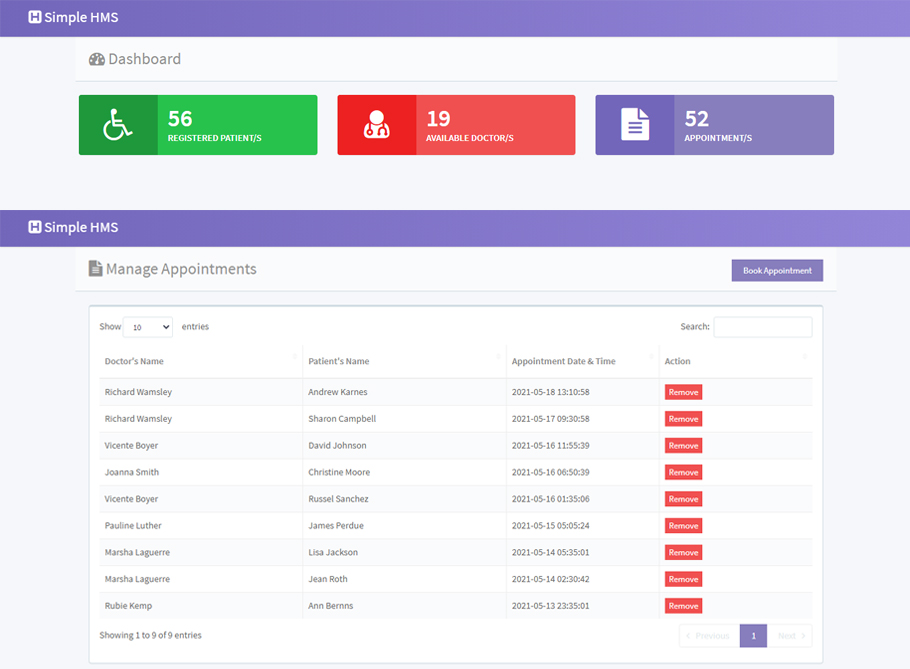This screenshot has height=669, width=910.
Task: Click the Previous pagination button
Action: pyautogui.click(x=709, y=636)
